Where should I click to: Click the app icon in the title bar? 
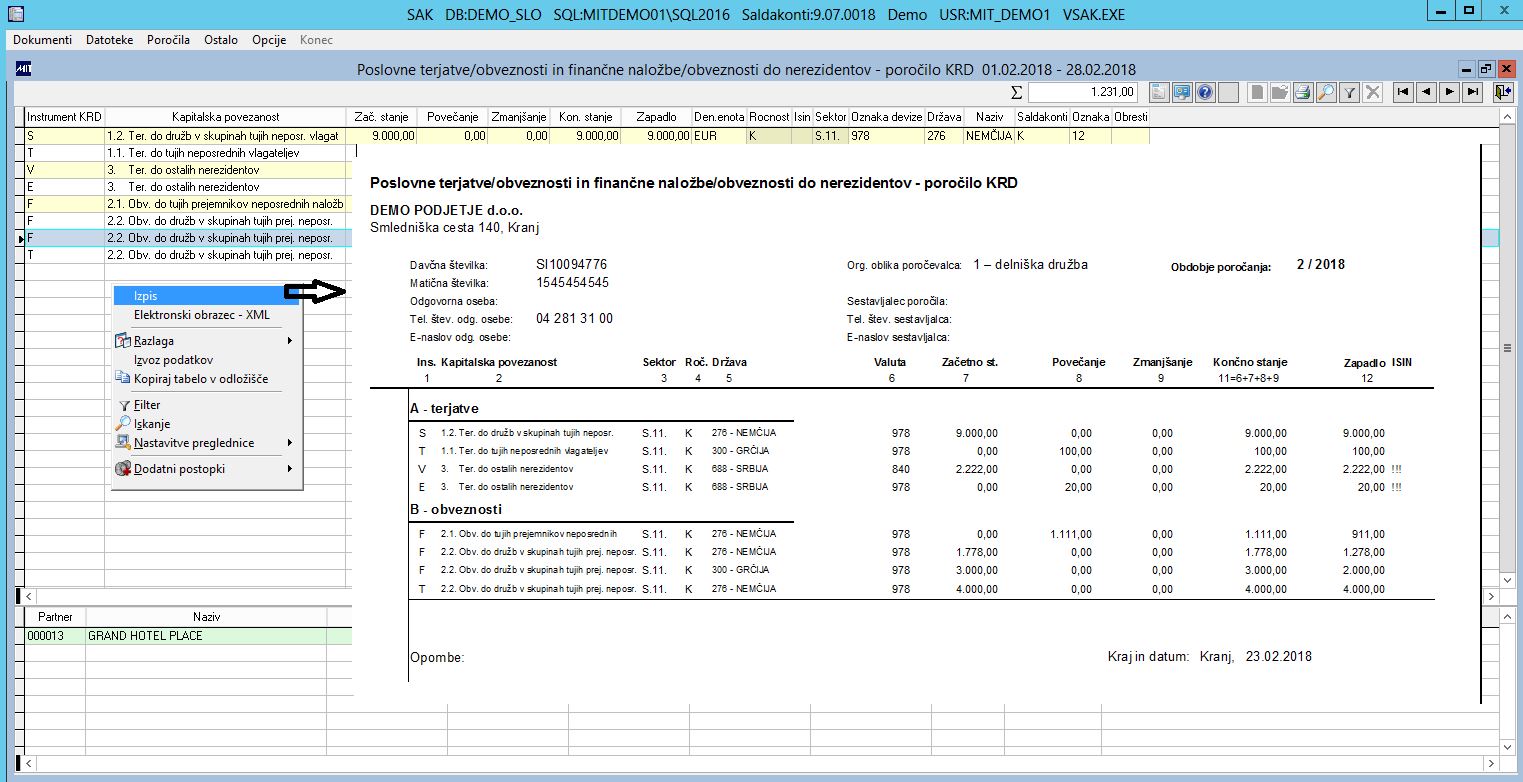click(x=14, y=14)
